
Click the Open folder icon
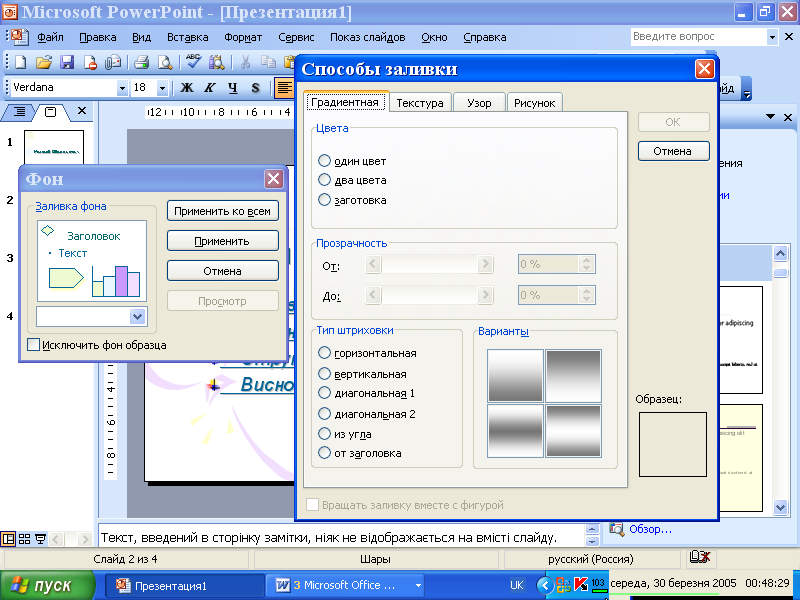coord(44,62)
